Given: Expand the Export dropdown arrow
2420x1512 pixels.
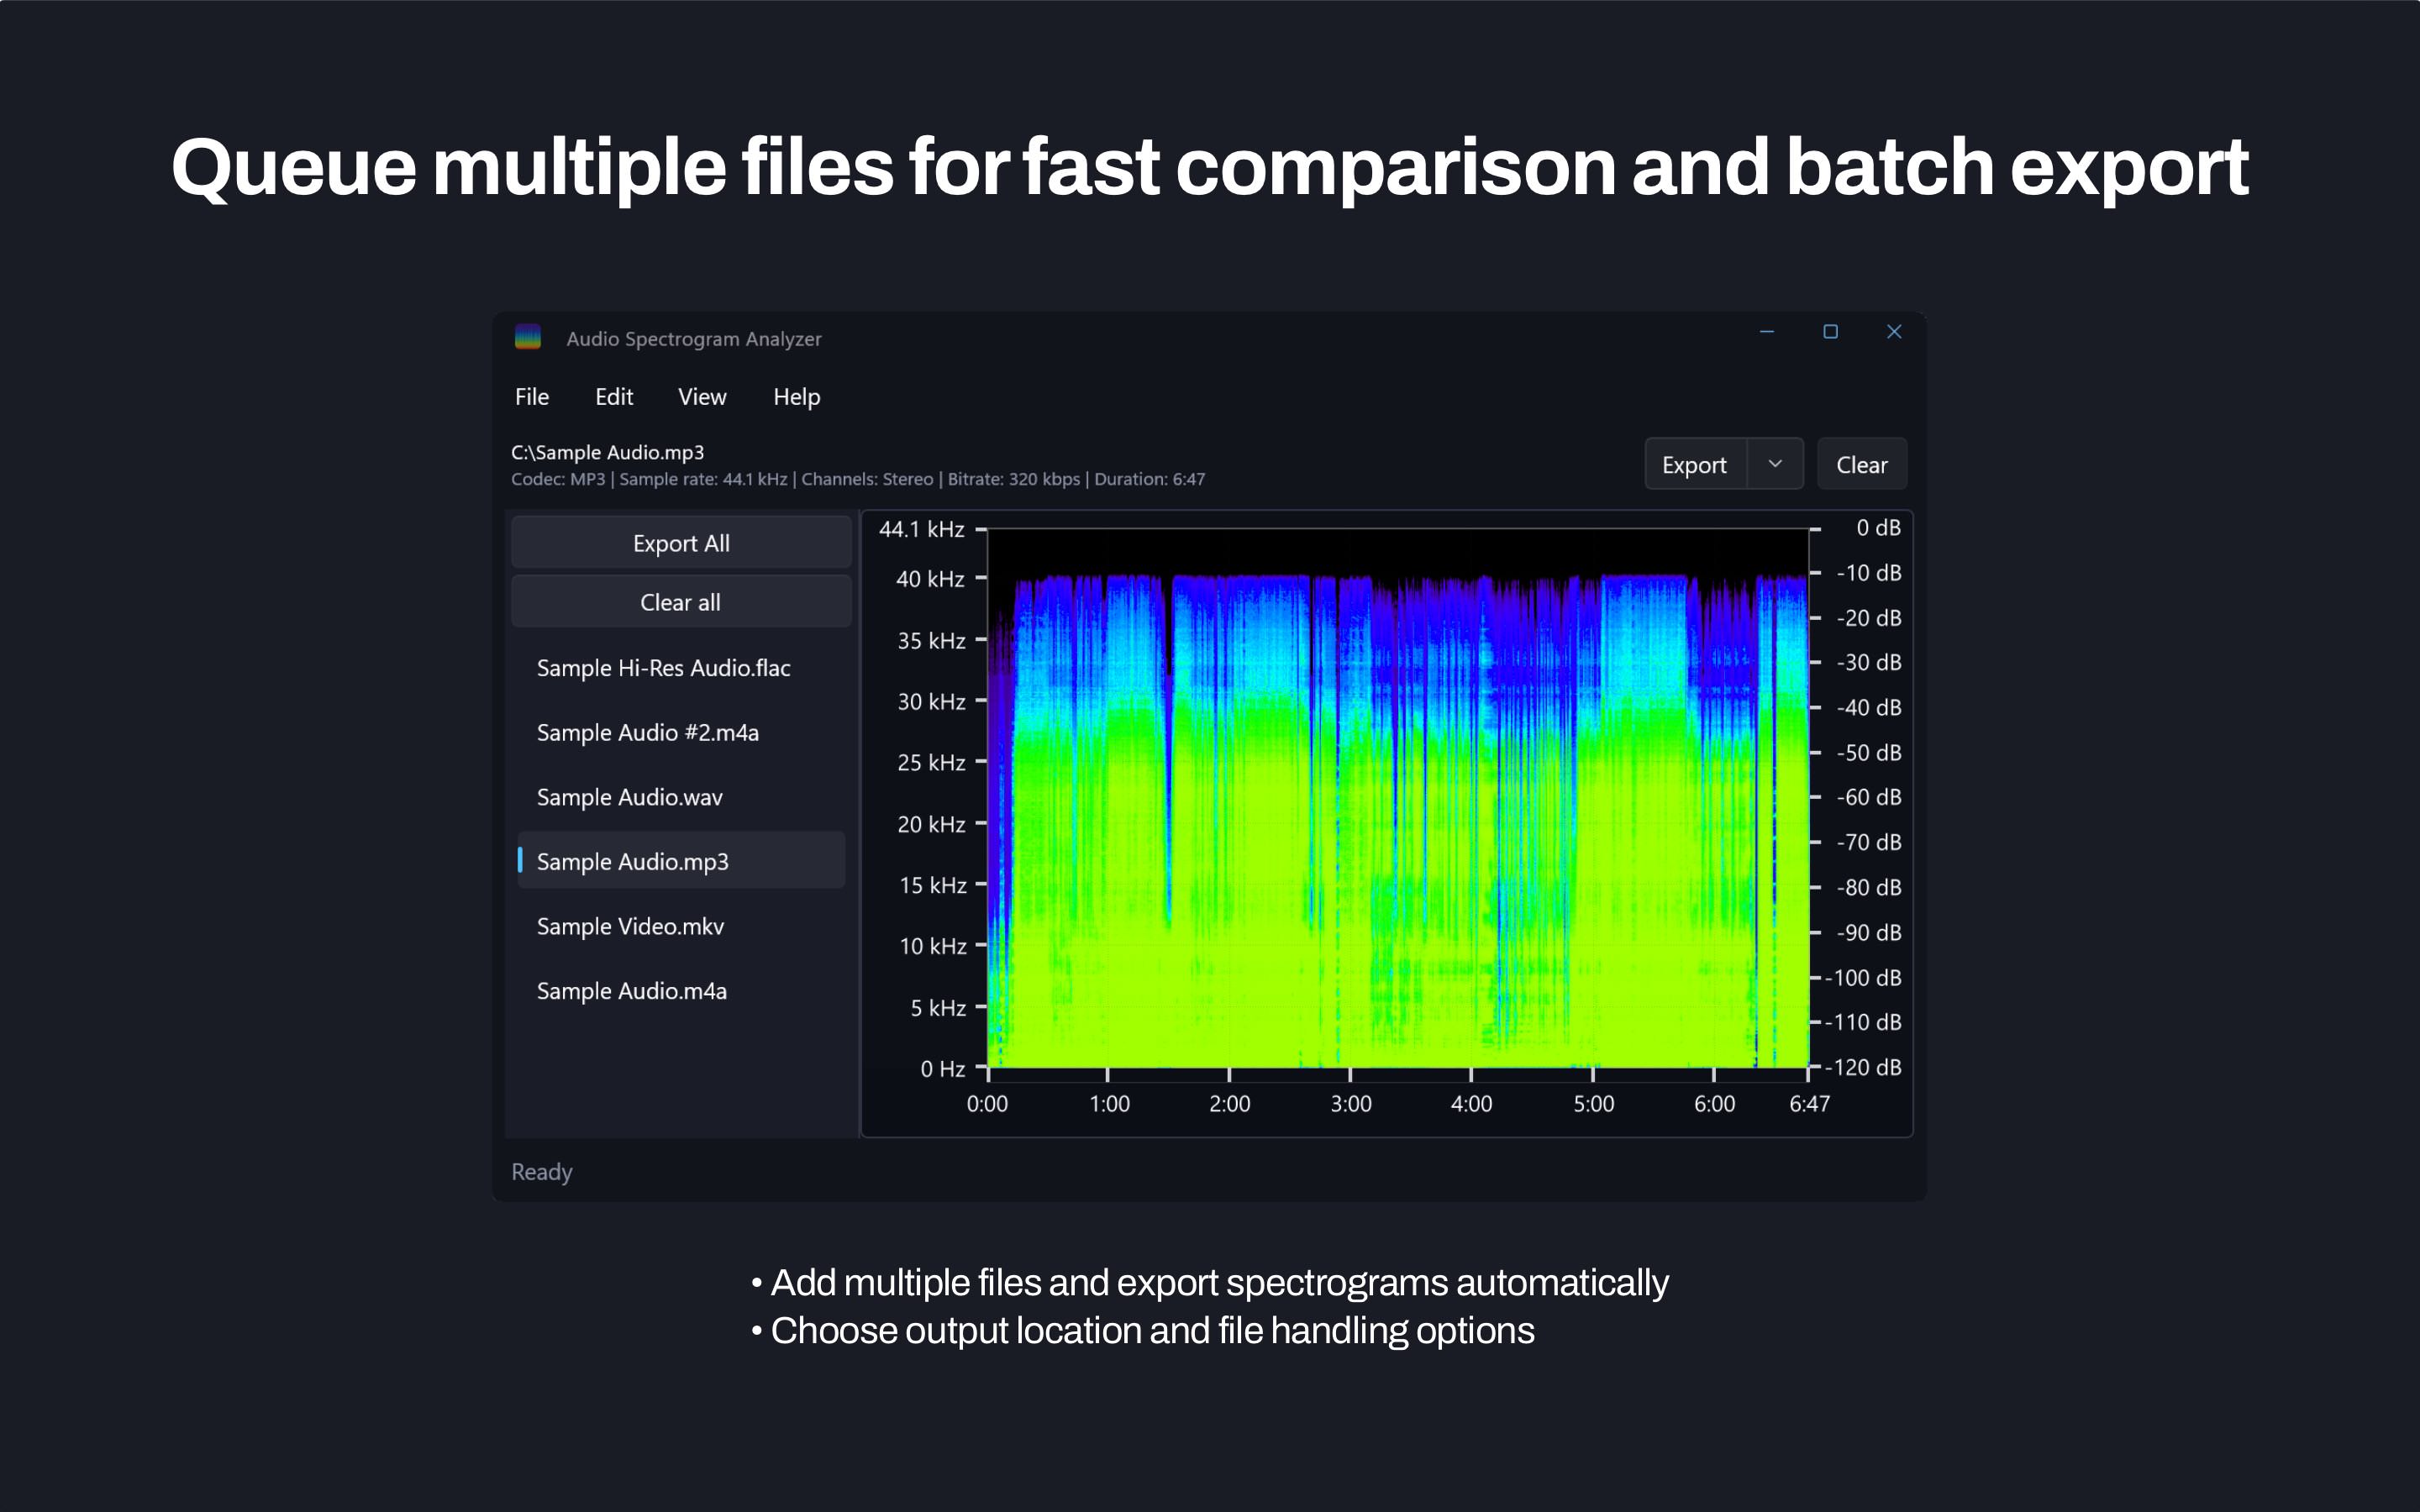Looking at the screenshot, I should [1775, 464].
